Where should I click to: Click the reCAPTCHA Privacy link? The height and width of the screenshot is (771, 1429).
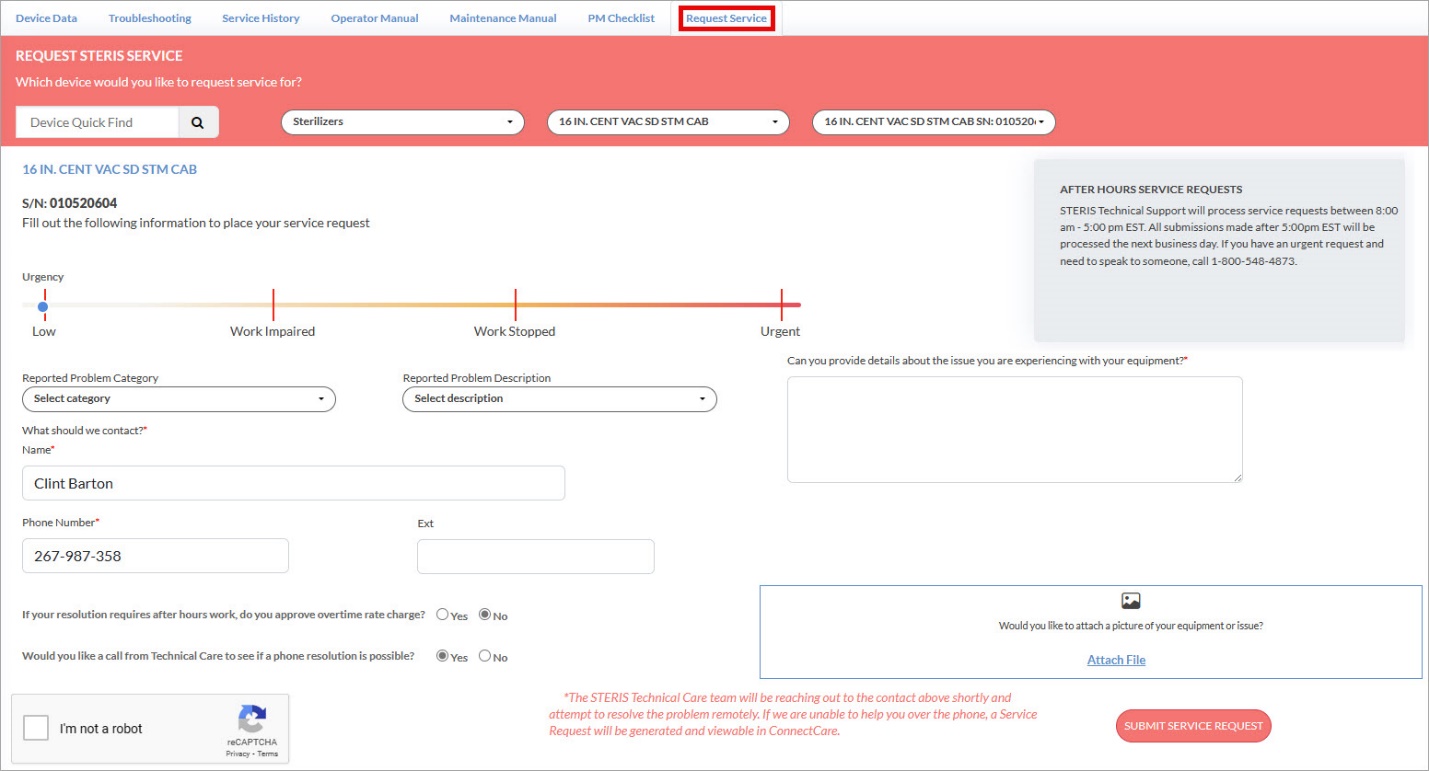pyautogui.click(x=238, y=754)
